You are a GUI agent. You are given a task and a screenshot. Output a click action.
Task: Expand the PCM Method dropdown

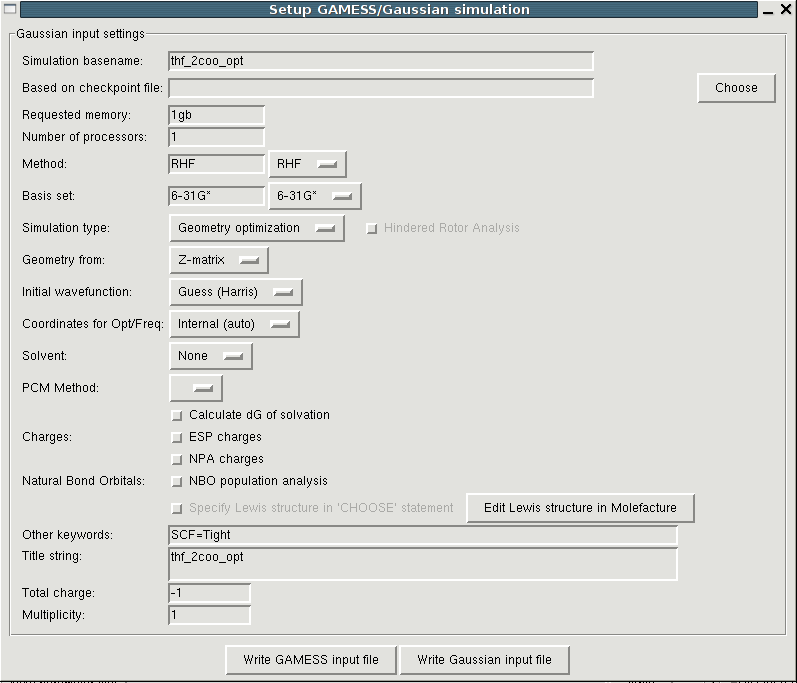pyautogui.click(x=196, y=388)
